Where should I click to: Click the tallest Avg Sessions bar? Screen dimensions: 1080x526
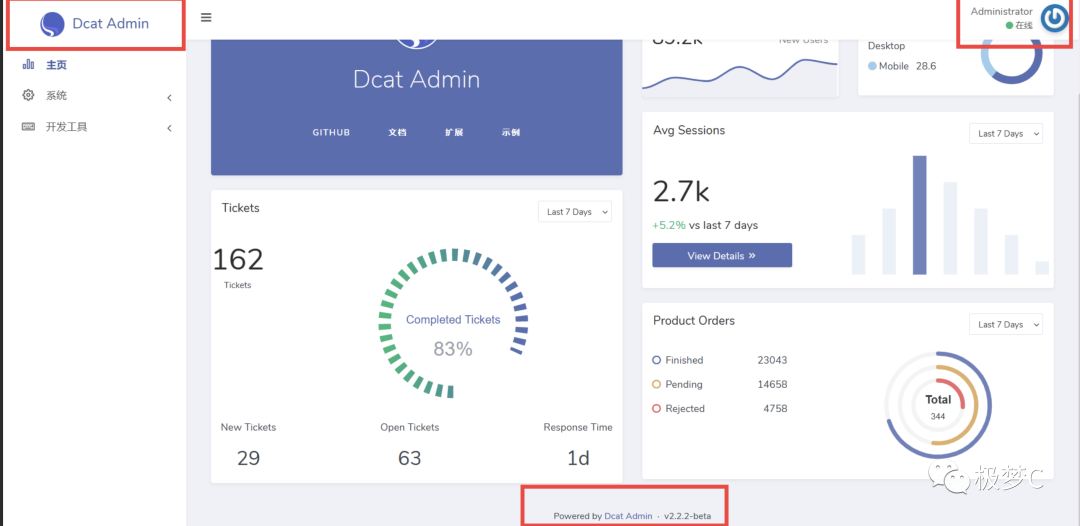[920, 215]
